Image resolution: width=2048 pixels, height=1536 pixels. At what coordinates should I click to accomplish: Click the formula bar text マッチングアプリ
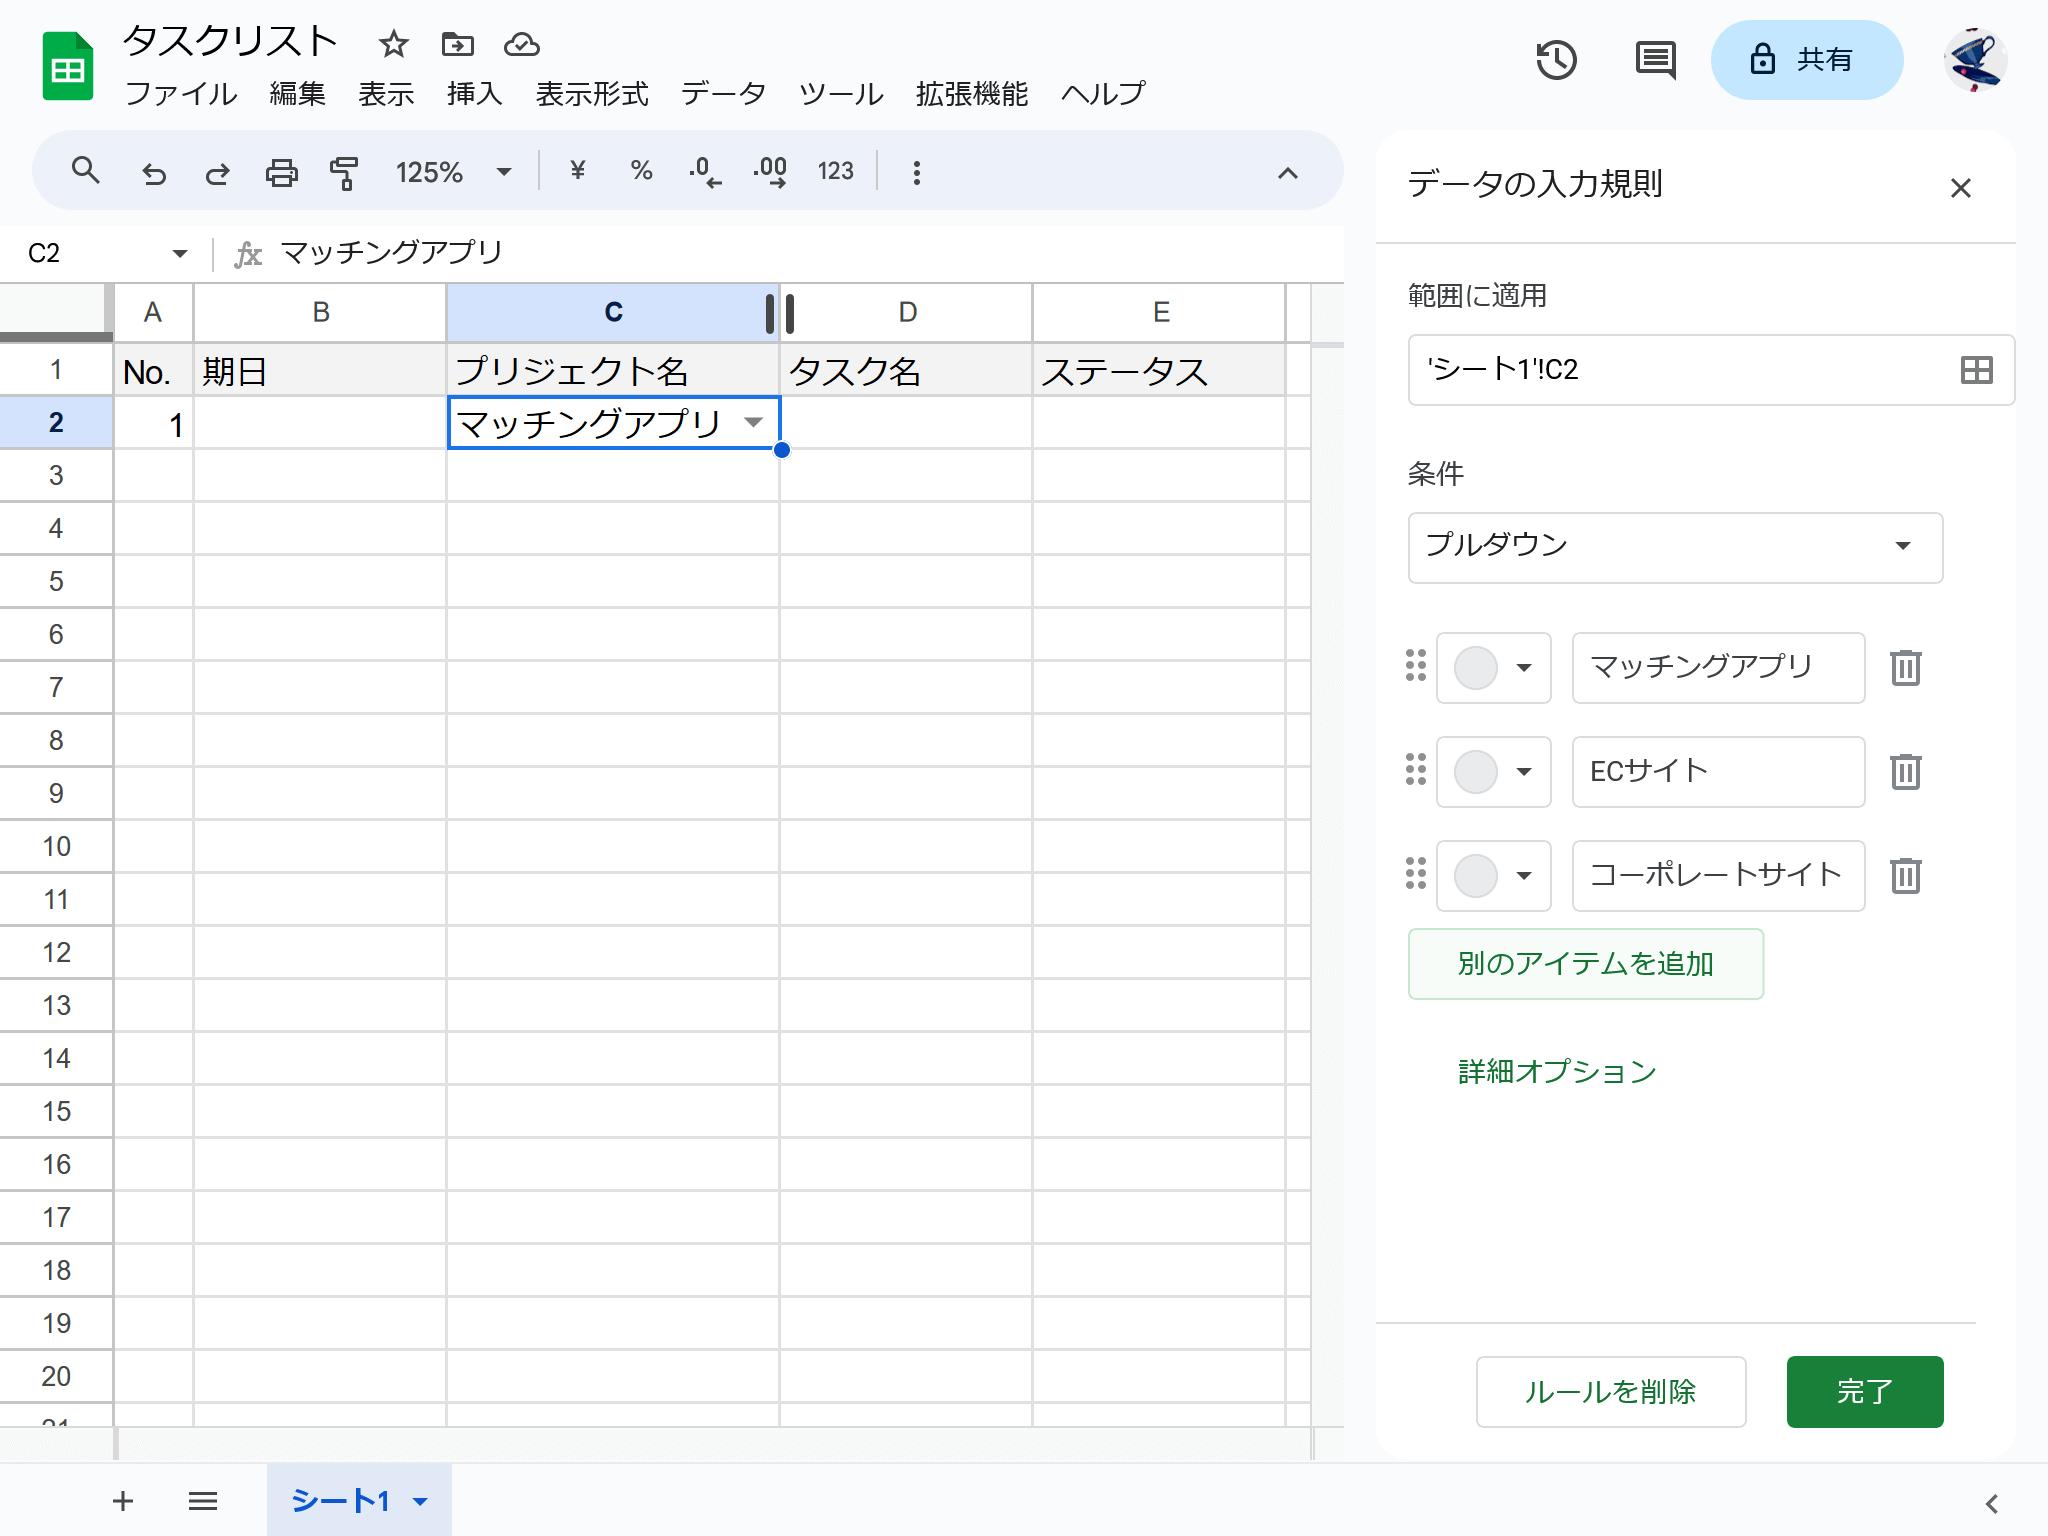[x=392, y=253]
